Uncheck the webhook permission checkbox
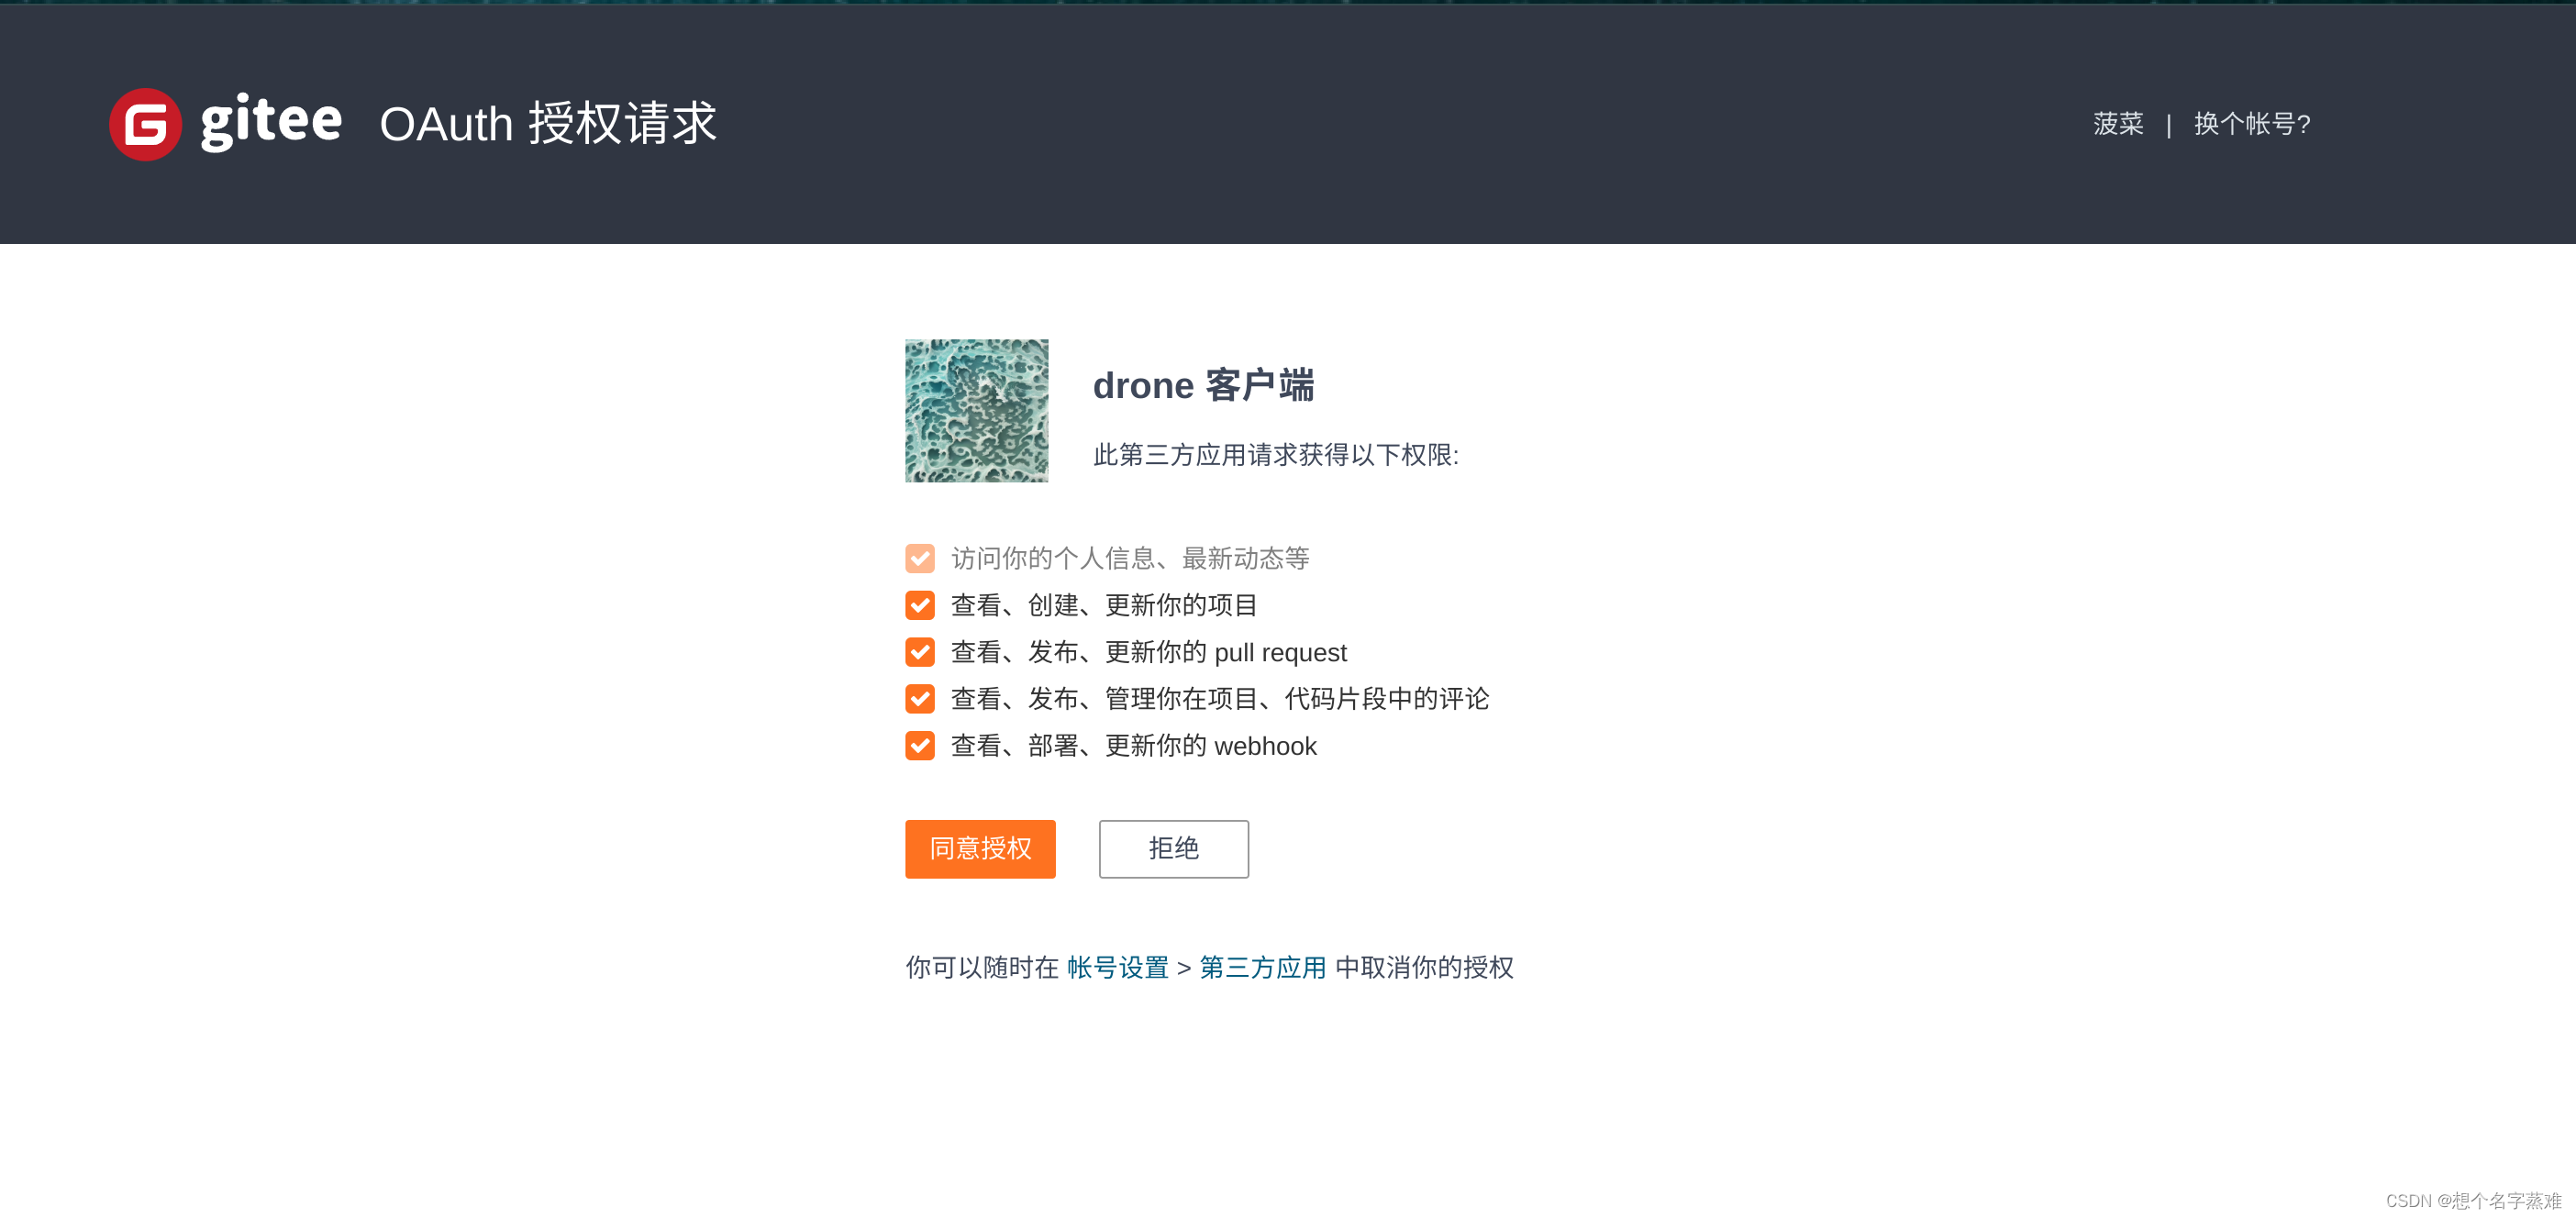 coord(919,746)
